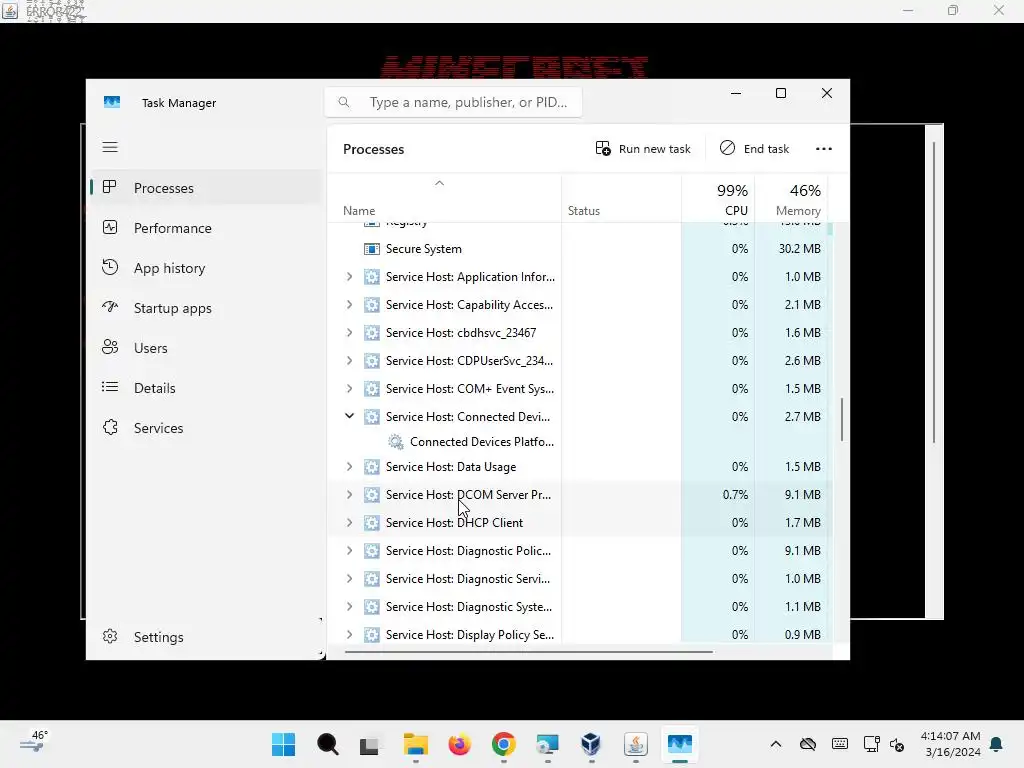The width and height of the screenshot is (1024, 768).
Task: Click the Details list icon
Action: (110, 387)
